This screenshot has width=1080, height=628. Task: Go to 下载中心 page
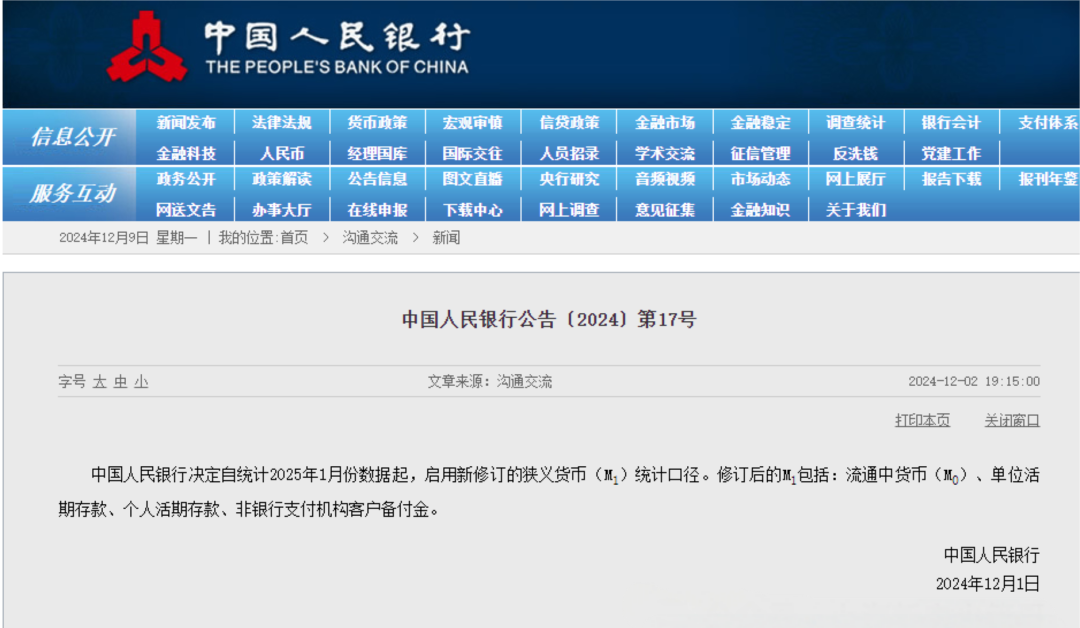point(472,209)
